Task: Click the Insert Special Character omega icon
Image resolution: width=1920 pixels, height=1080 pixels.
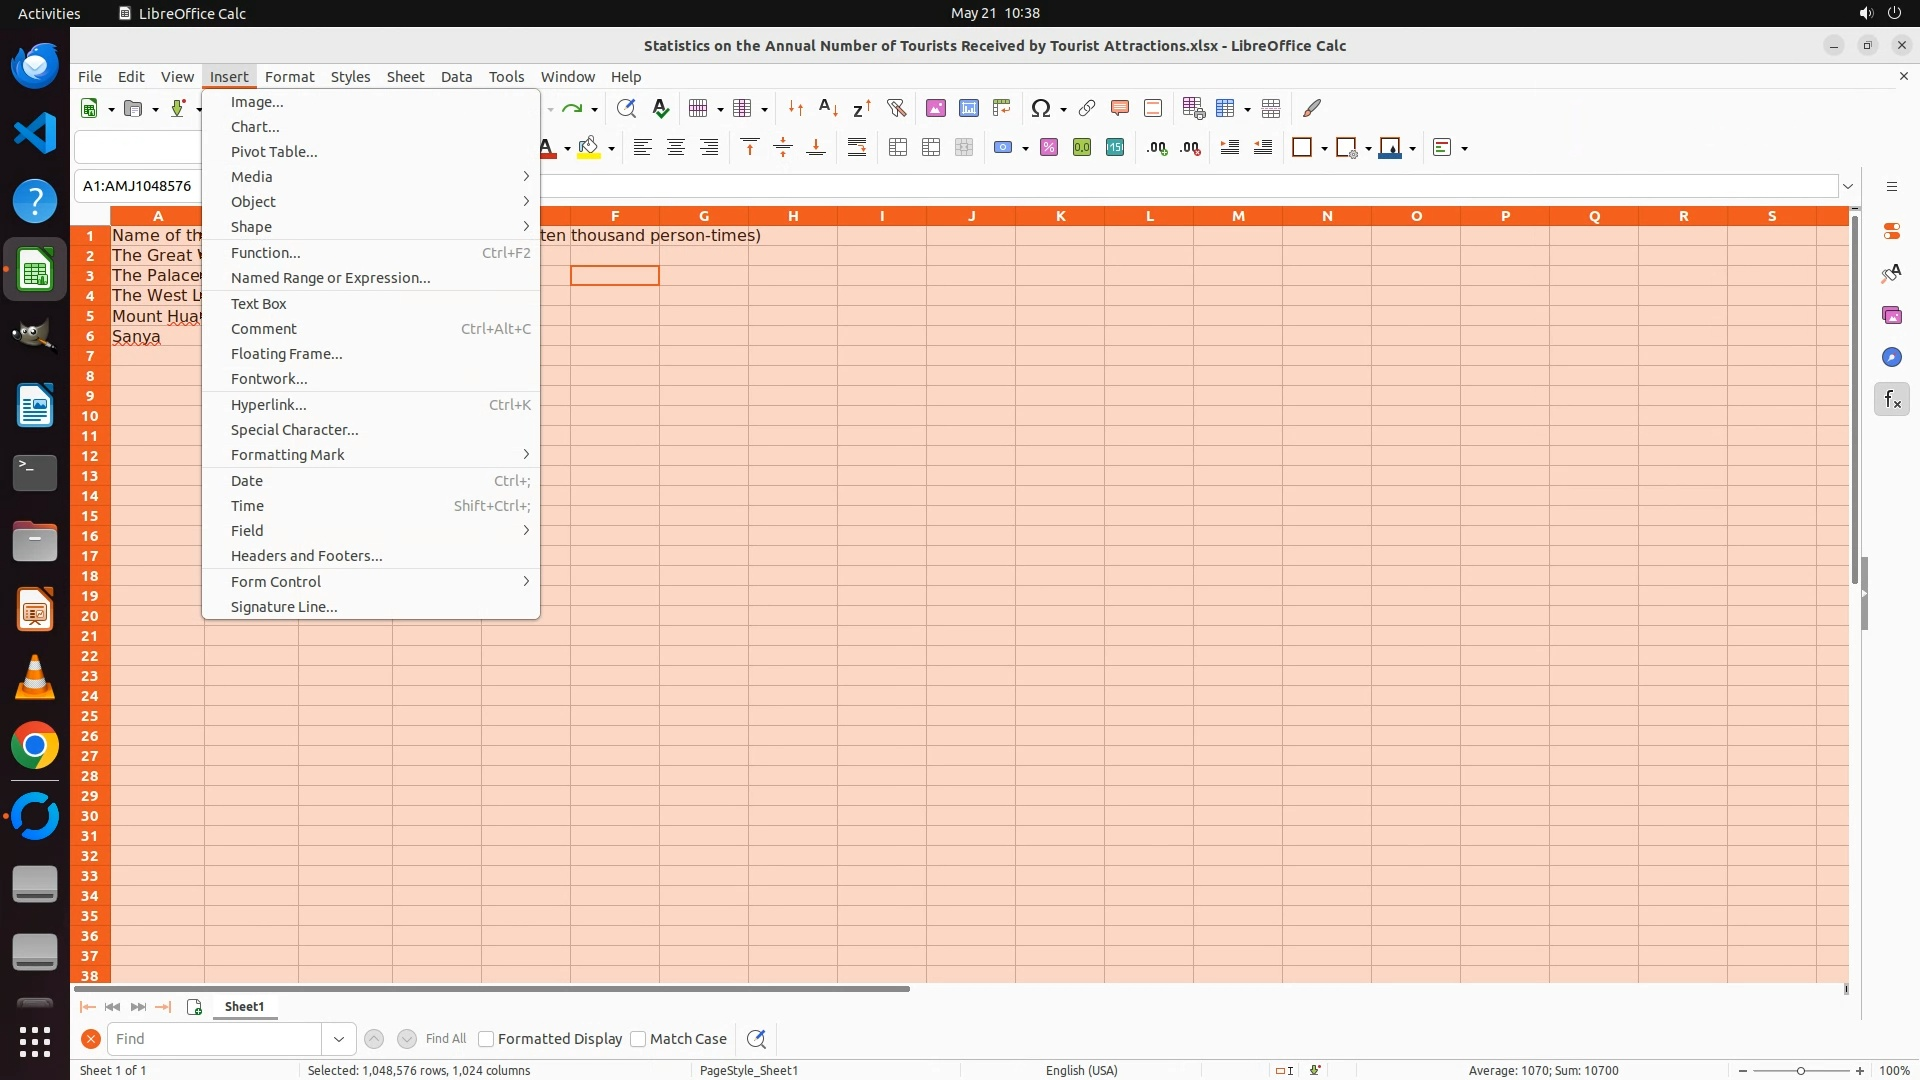Action: tap(1040, 108)
